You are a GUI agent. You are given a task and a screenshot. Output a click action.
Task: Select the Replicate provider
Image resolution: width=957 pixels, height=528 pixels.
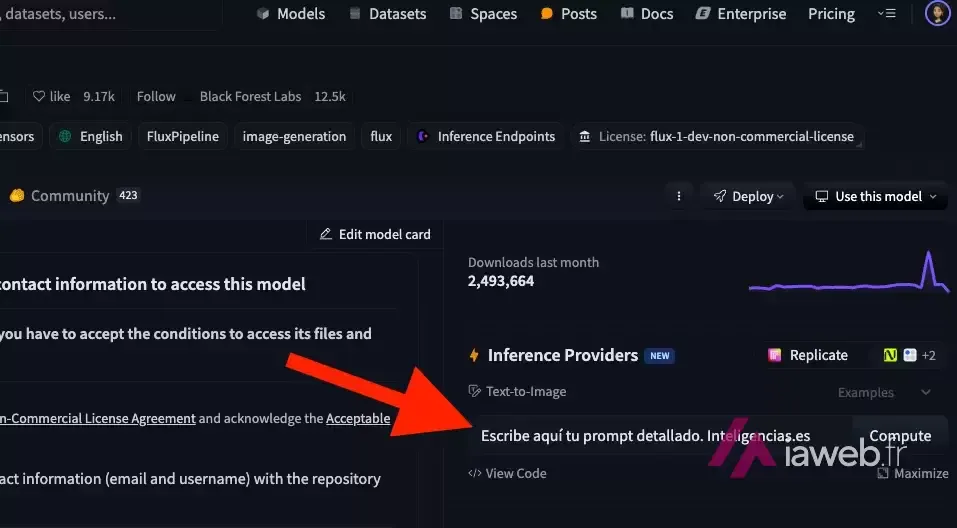tap(808, 355)
